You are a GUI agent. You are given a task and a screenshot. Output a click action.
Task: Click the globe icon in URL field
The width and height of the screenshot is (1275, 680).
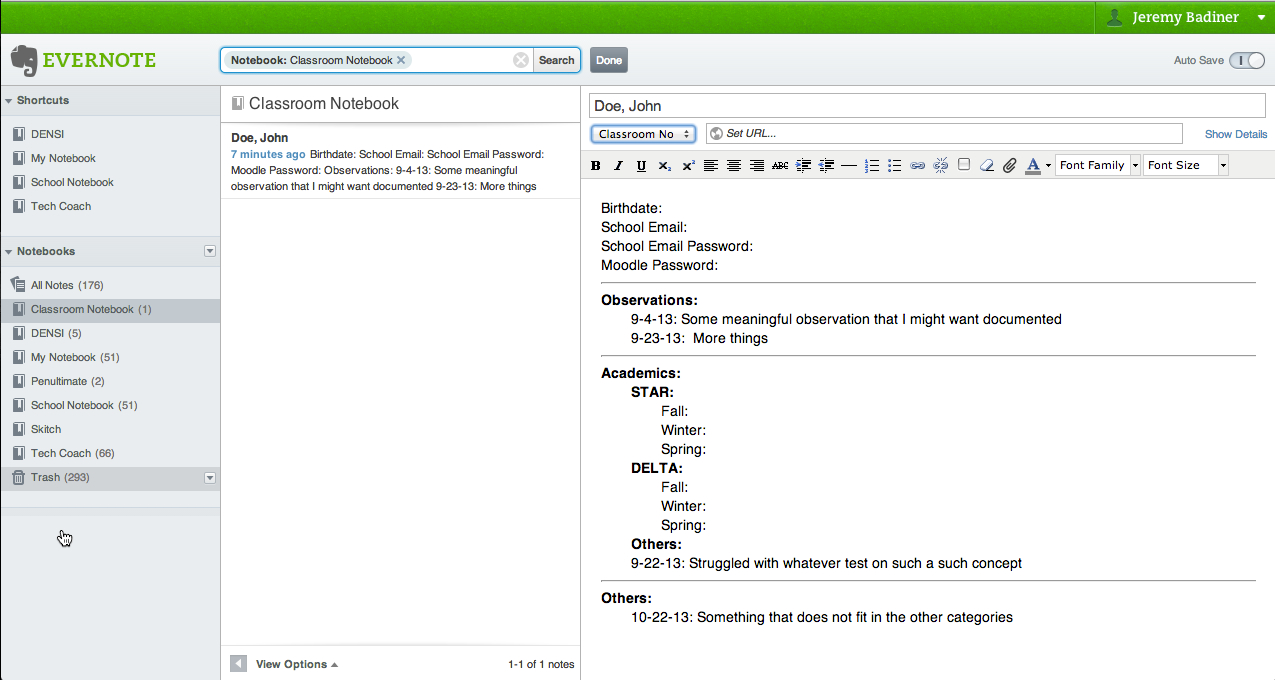coord(715,133)
